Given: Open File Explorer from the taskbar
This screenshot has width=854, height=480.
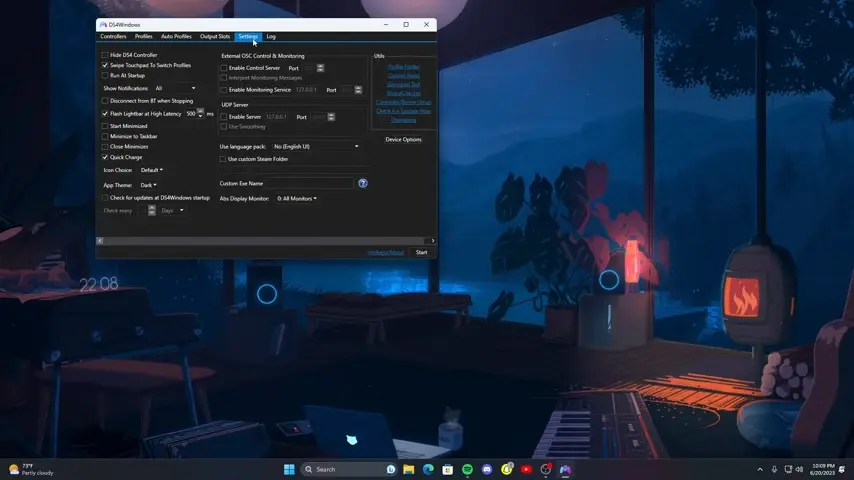Looking at the screenshot, I should [408, 469].
